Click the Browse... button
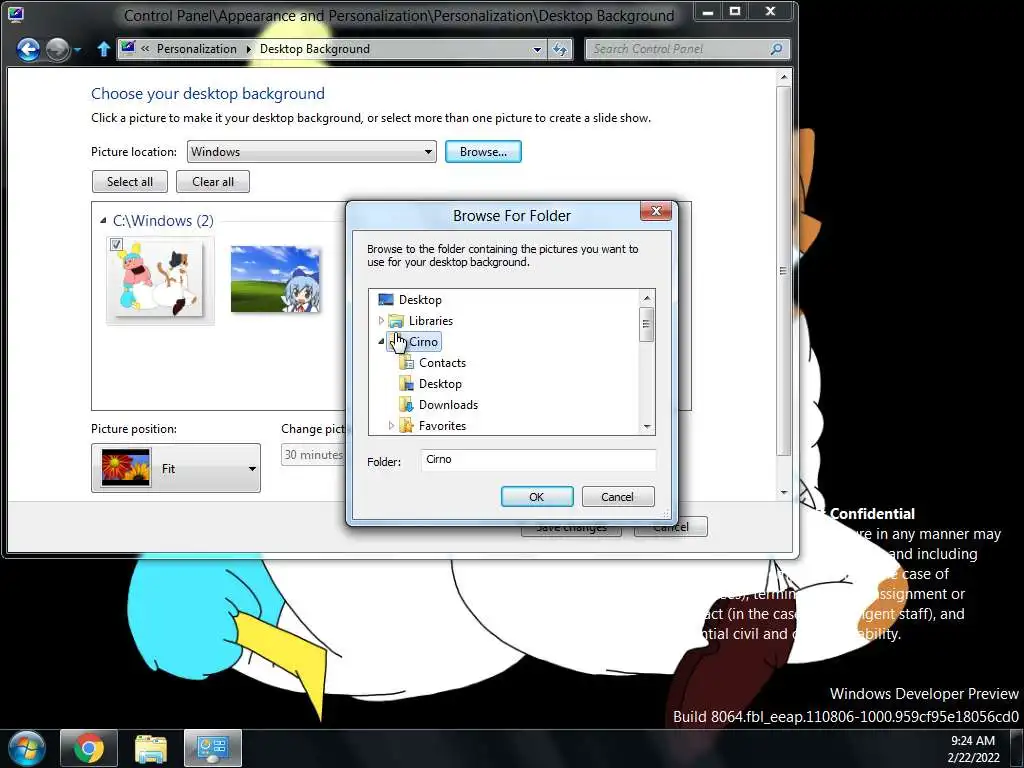This screenshot has width=1024, height=768. pyautogui.click(x=483, y=152)
